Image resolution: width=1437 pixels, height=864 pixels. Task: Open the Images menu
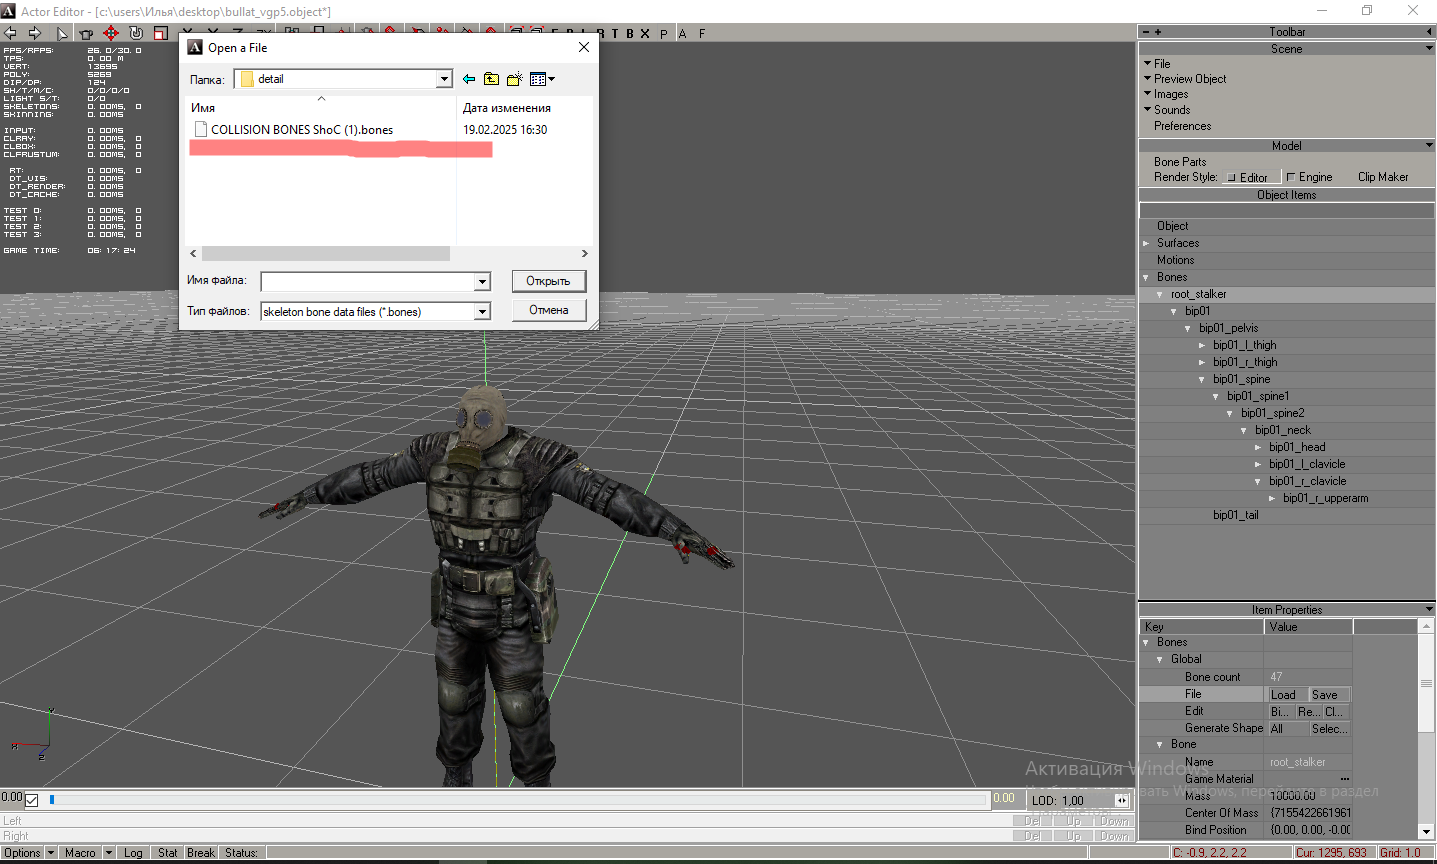[1171, 94]
